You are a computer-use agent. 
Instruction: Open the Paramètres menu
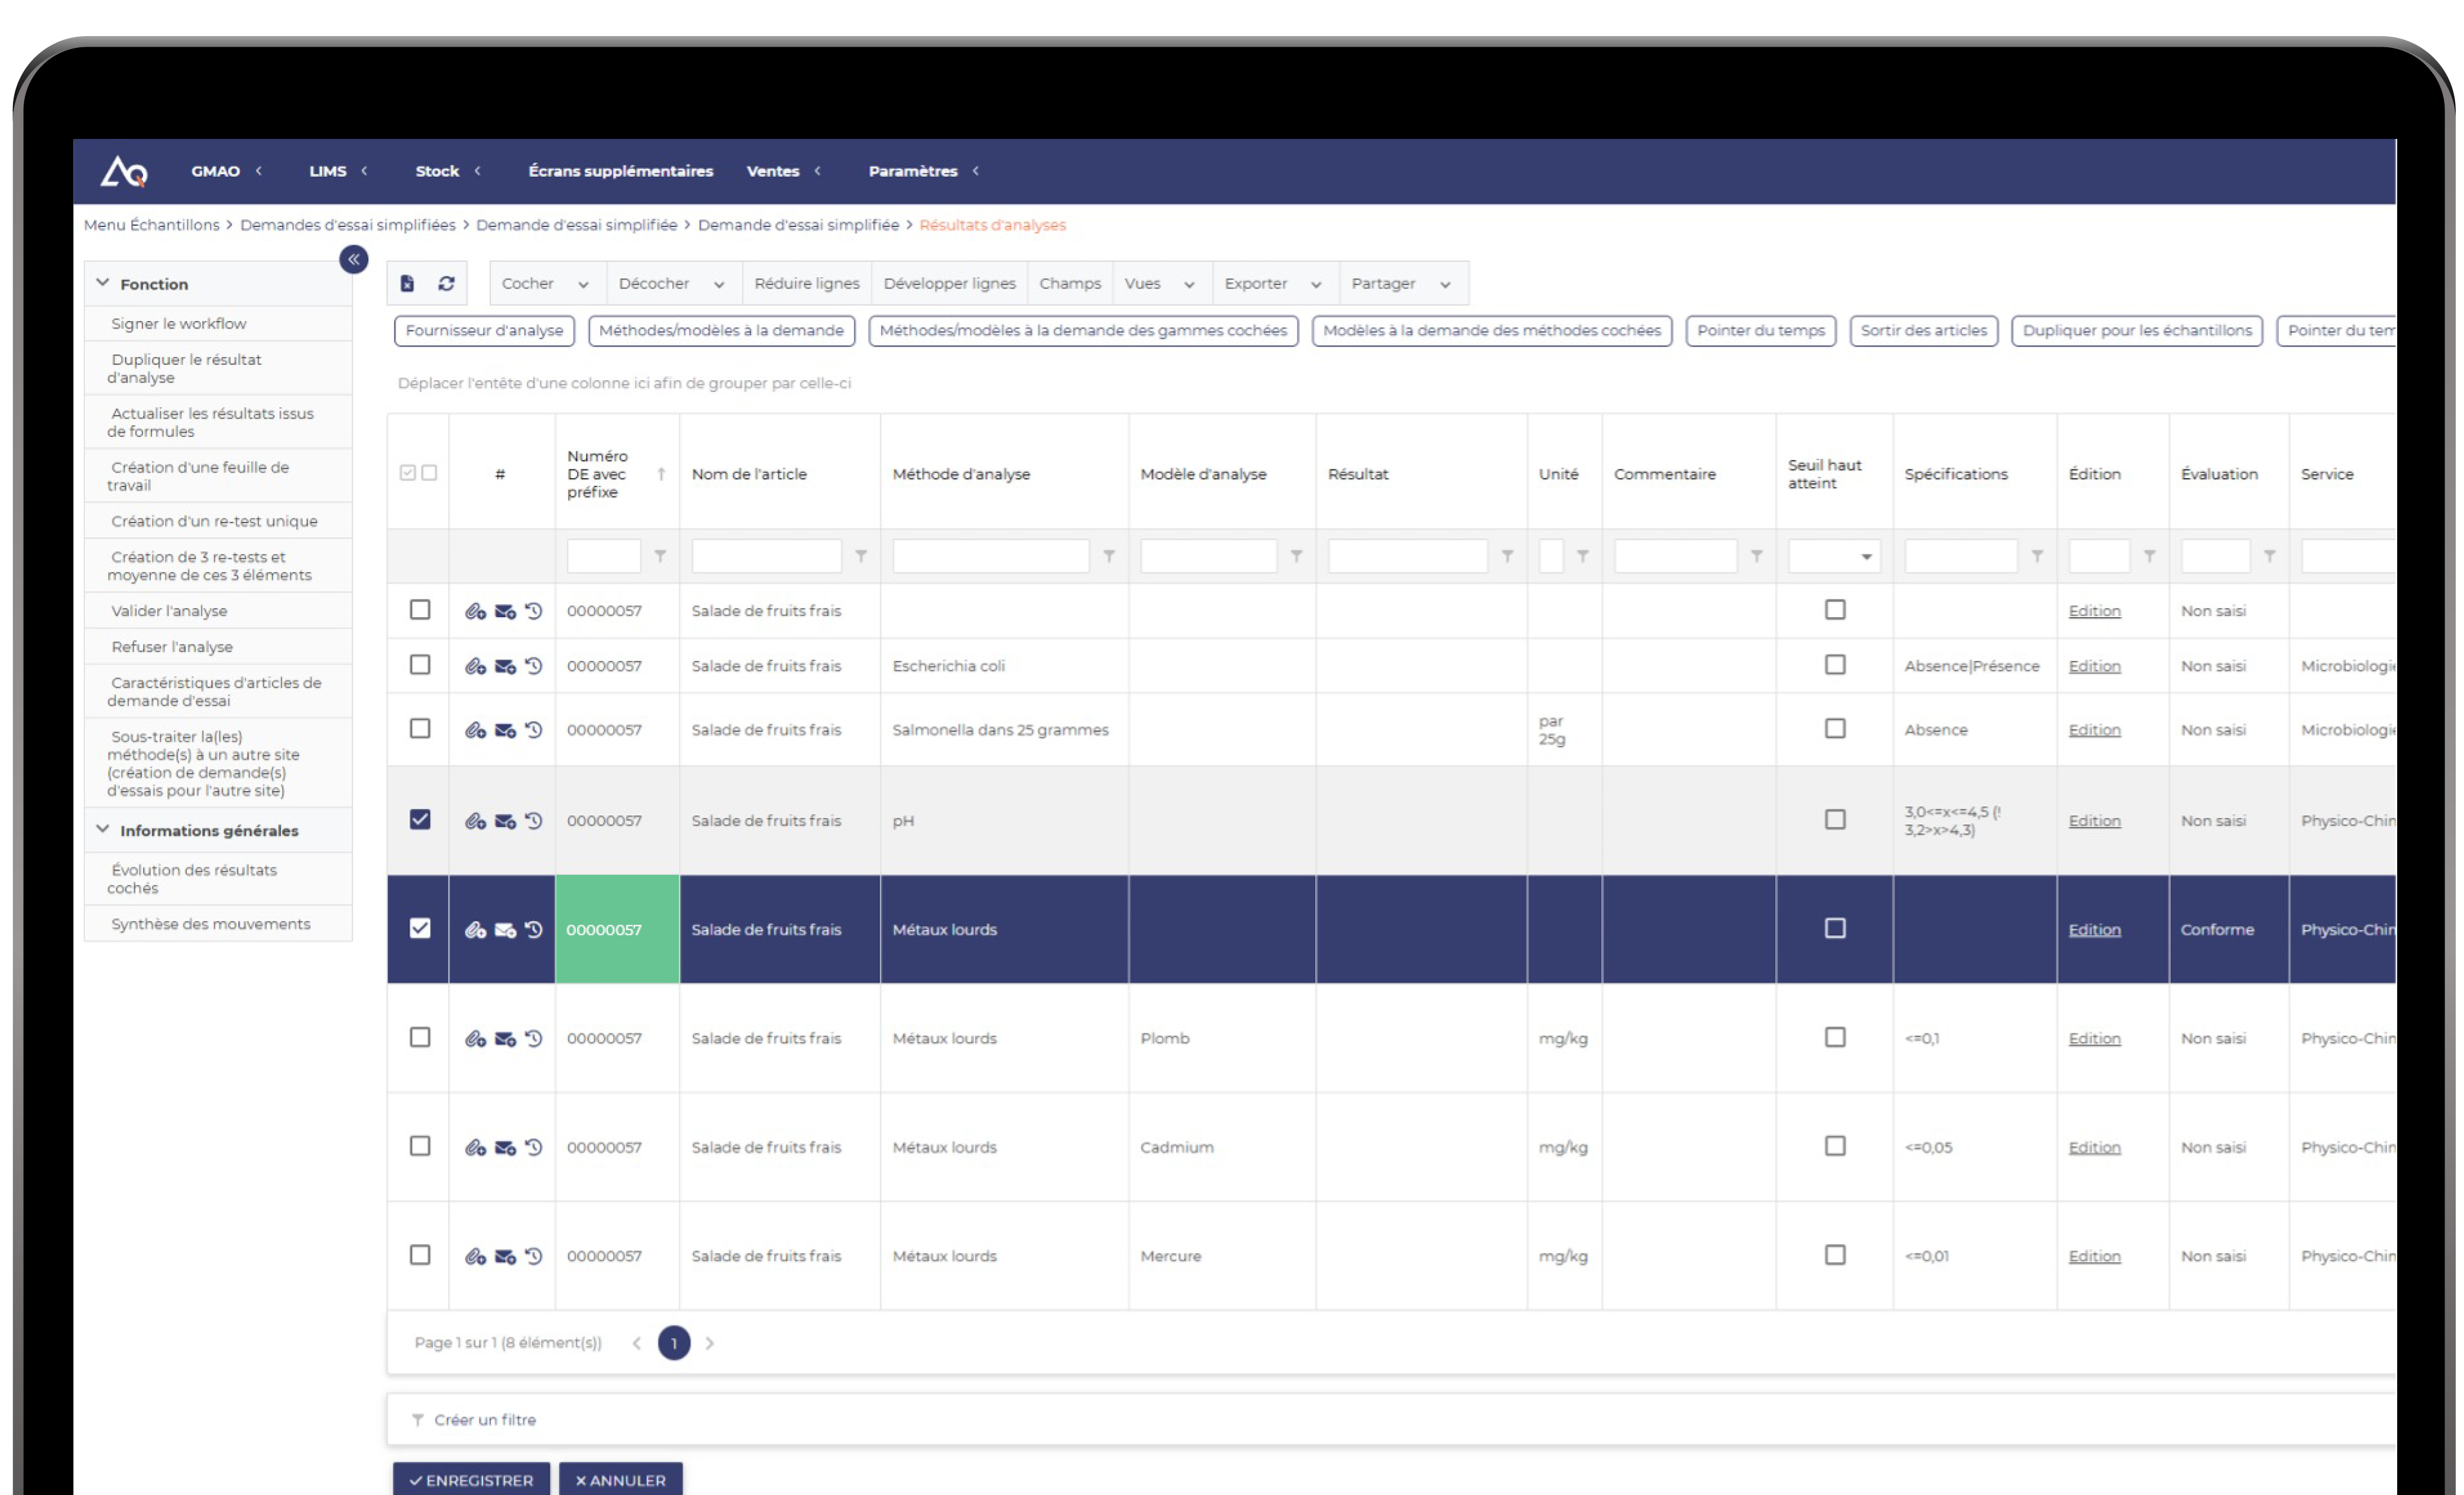(x=913, y=171)
